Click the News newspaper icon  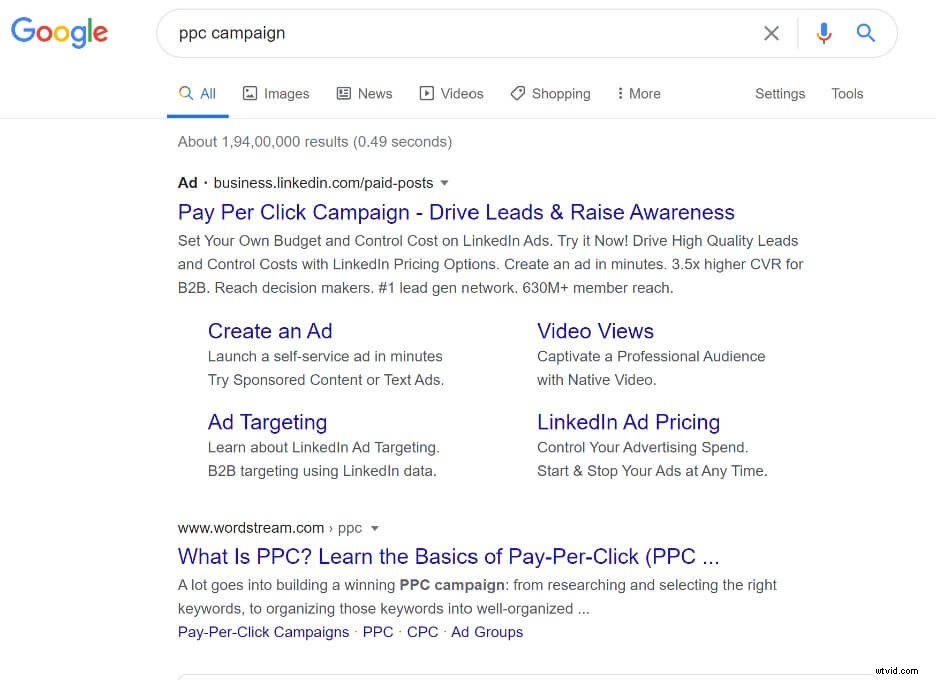343,93
